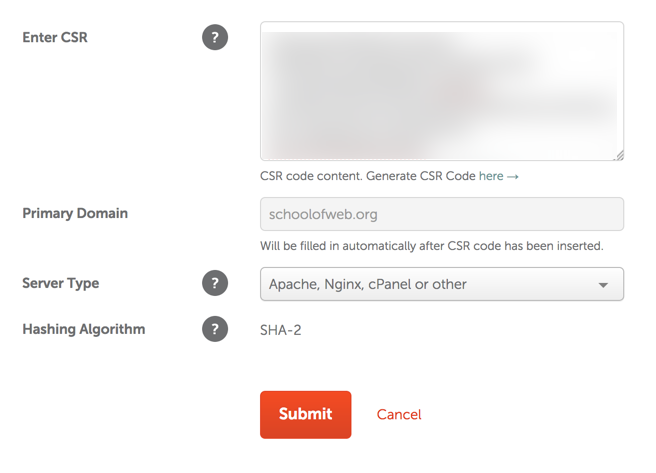Focus the Enter CSR text area
The image size is (656, 473).
(442, 91)
